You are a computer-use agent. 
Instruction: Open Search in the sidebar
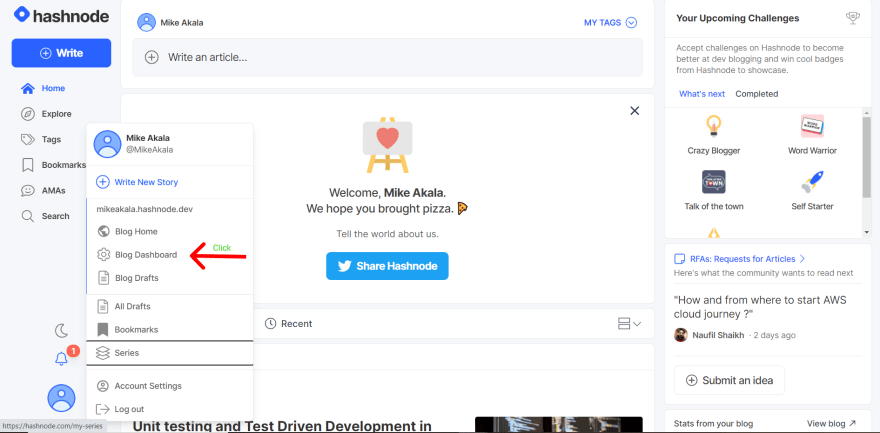(x=45, y=216)
